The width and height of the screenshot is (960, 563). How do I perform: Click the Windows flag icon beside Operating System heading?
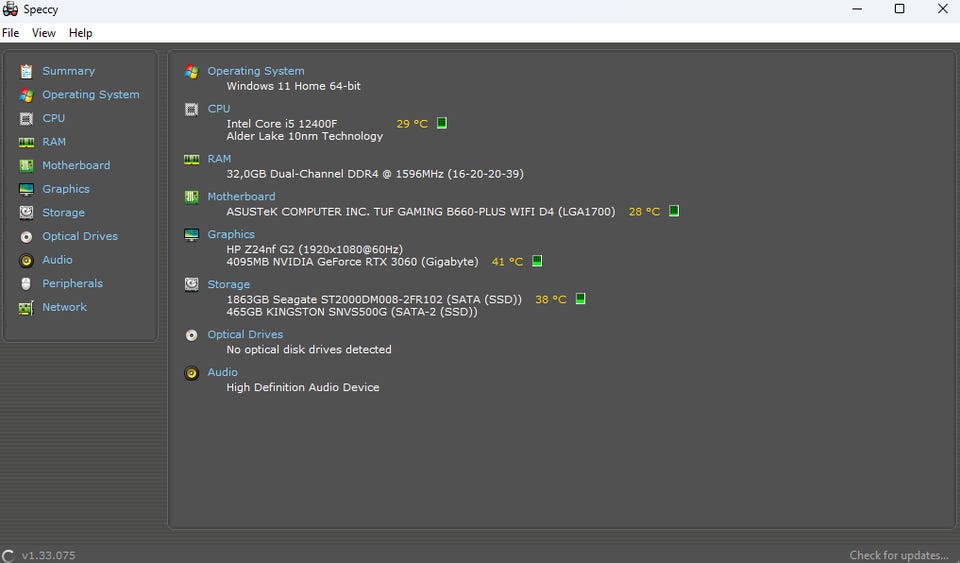click(x=192, y=72)
